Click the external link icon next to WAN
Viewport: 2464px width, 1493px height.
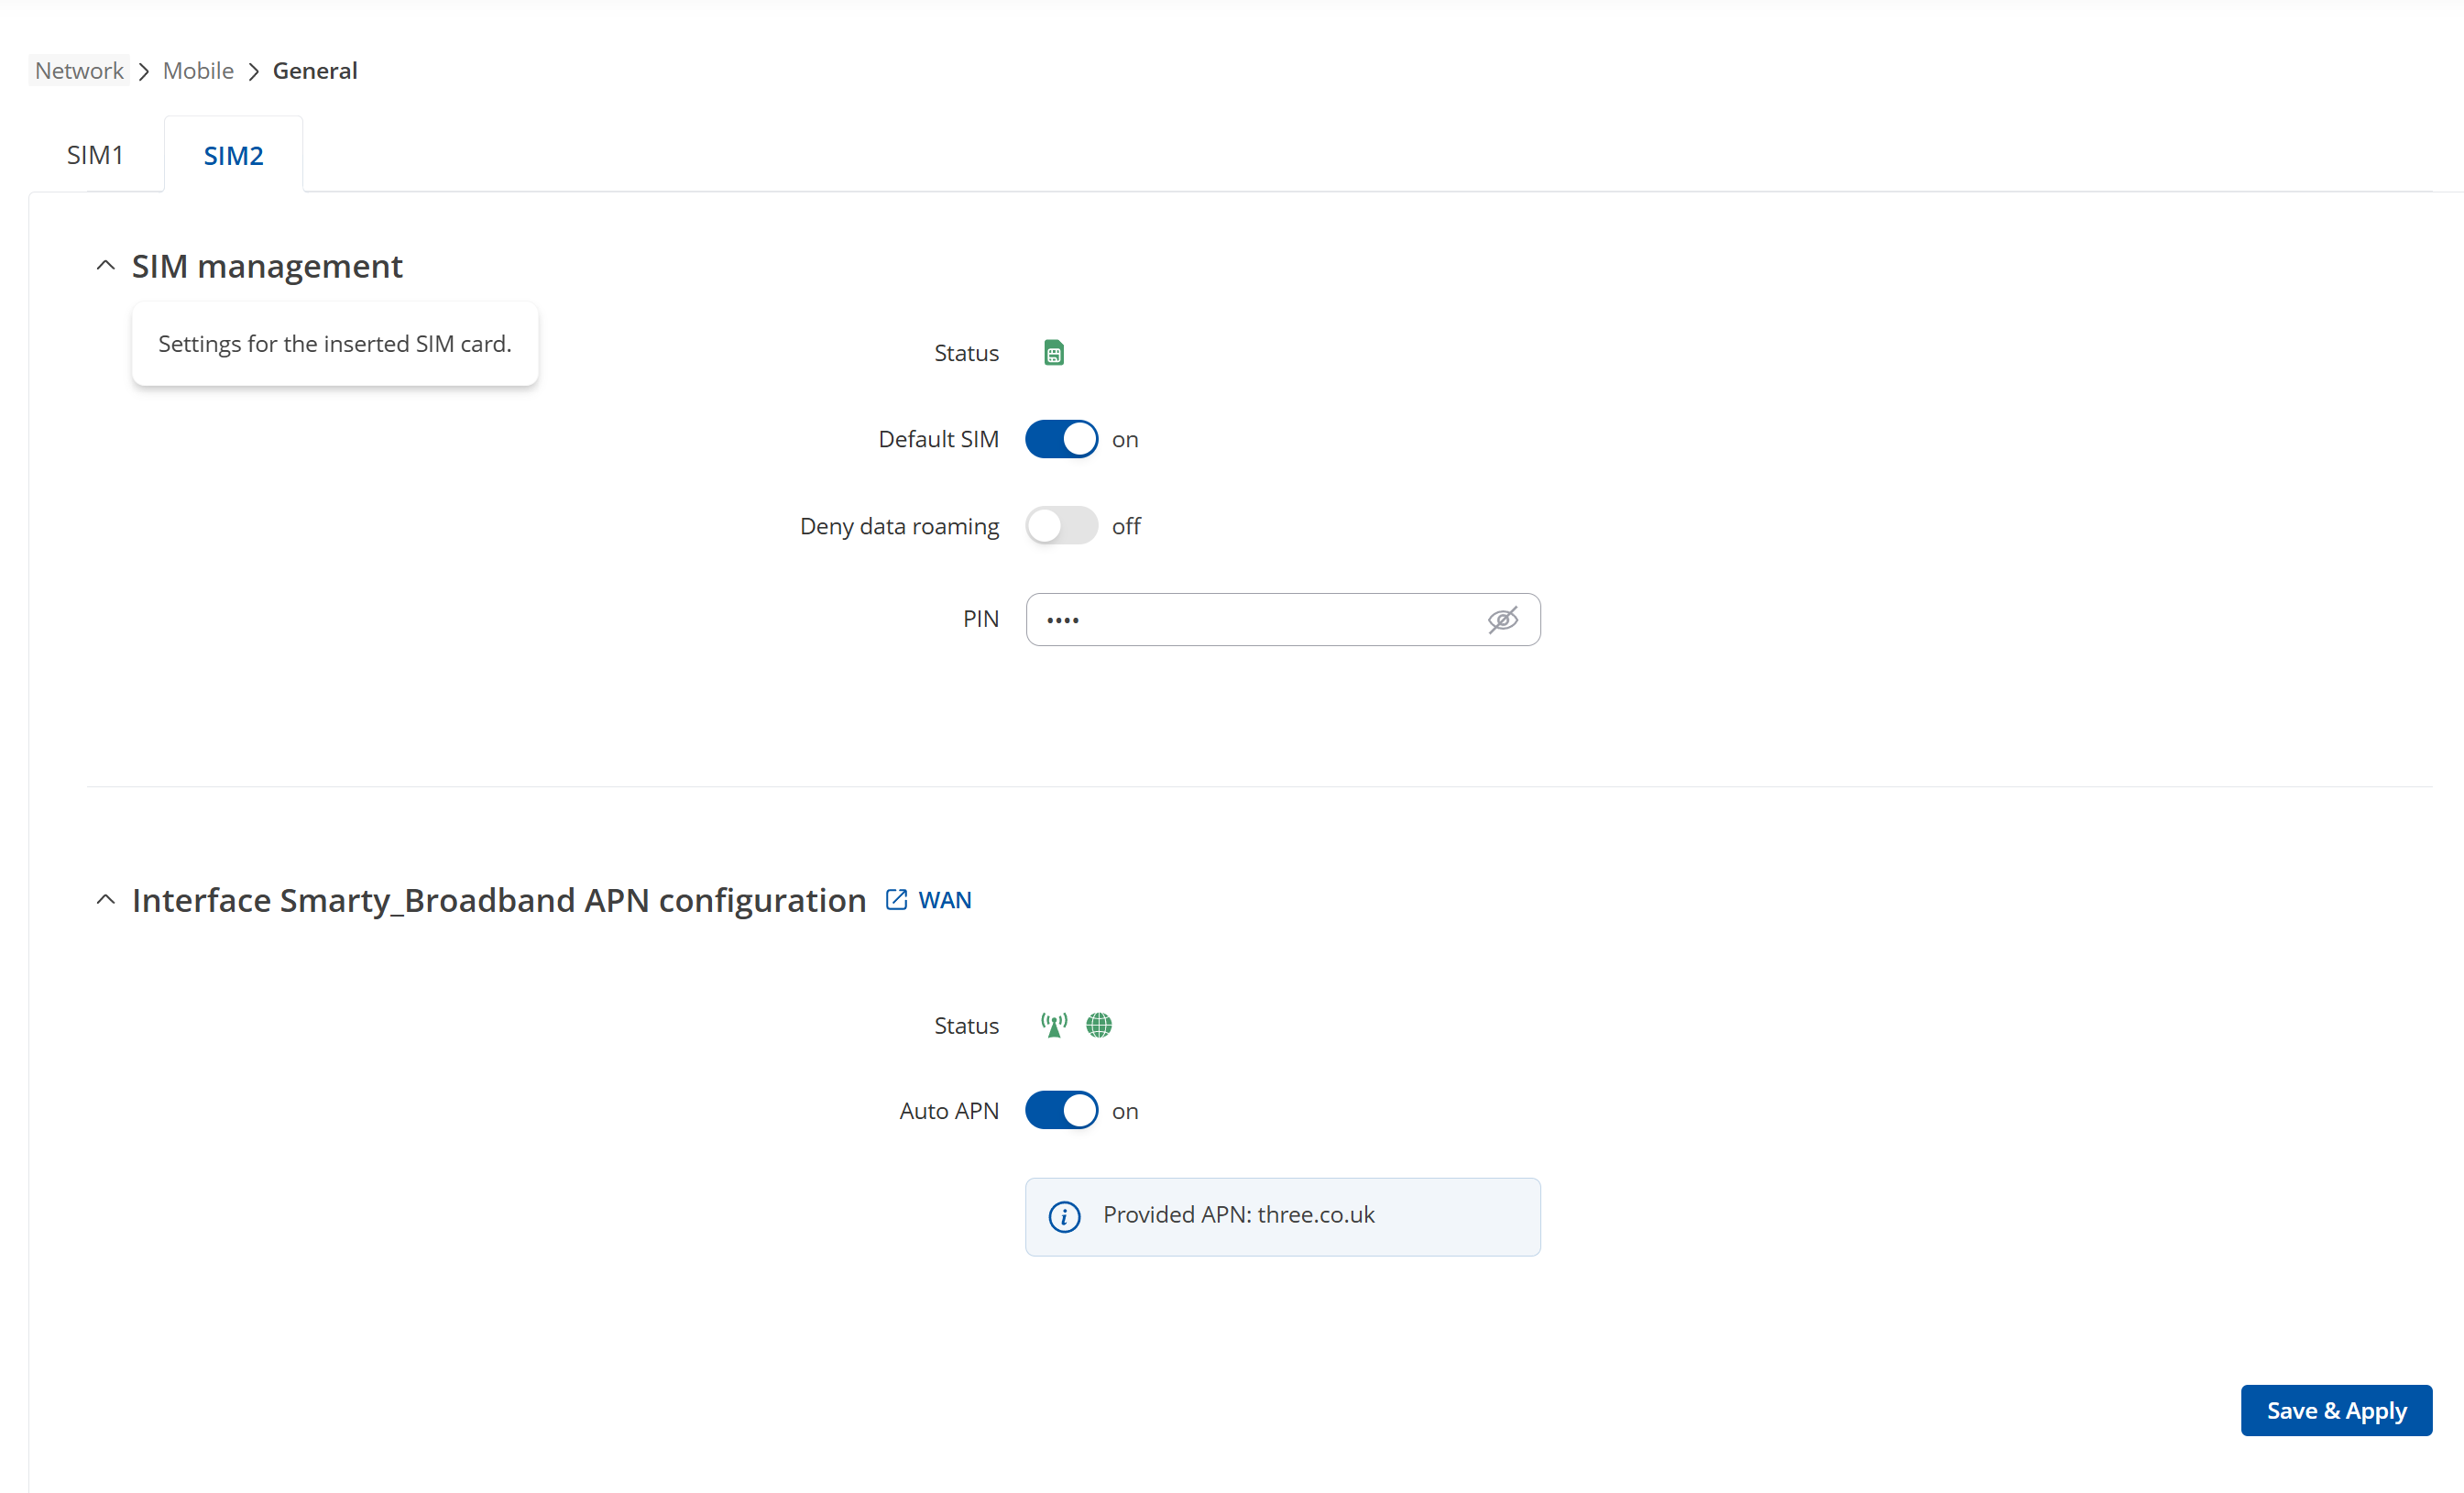[896, 900]
